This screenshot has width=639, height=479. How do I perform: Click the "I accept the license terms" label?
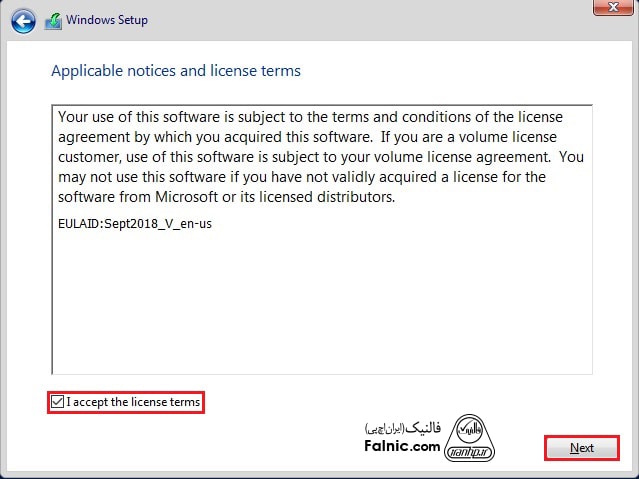(x=133, y=402)
